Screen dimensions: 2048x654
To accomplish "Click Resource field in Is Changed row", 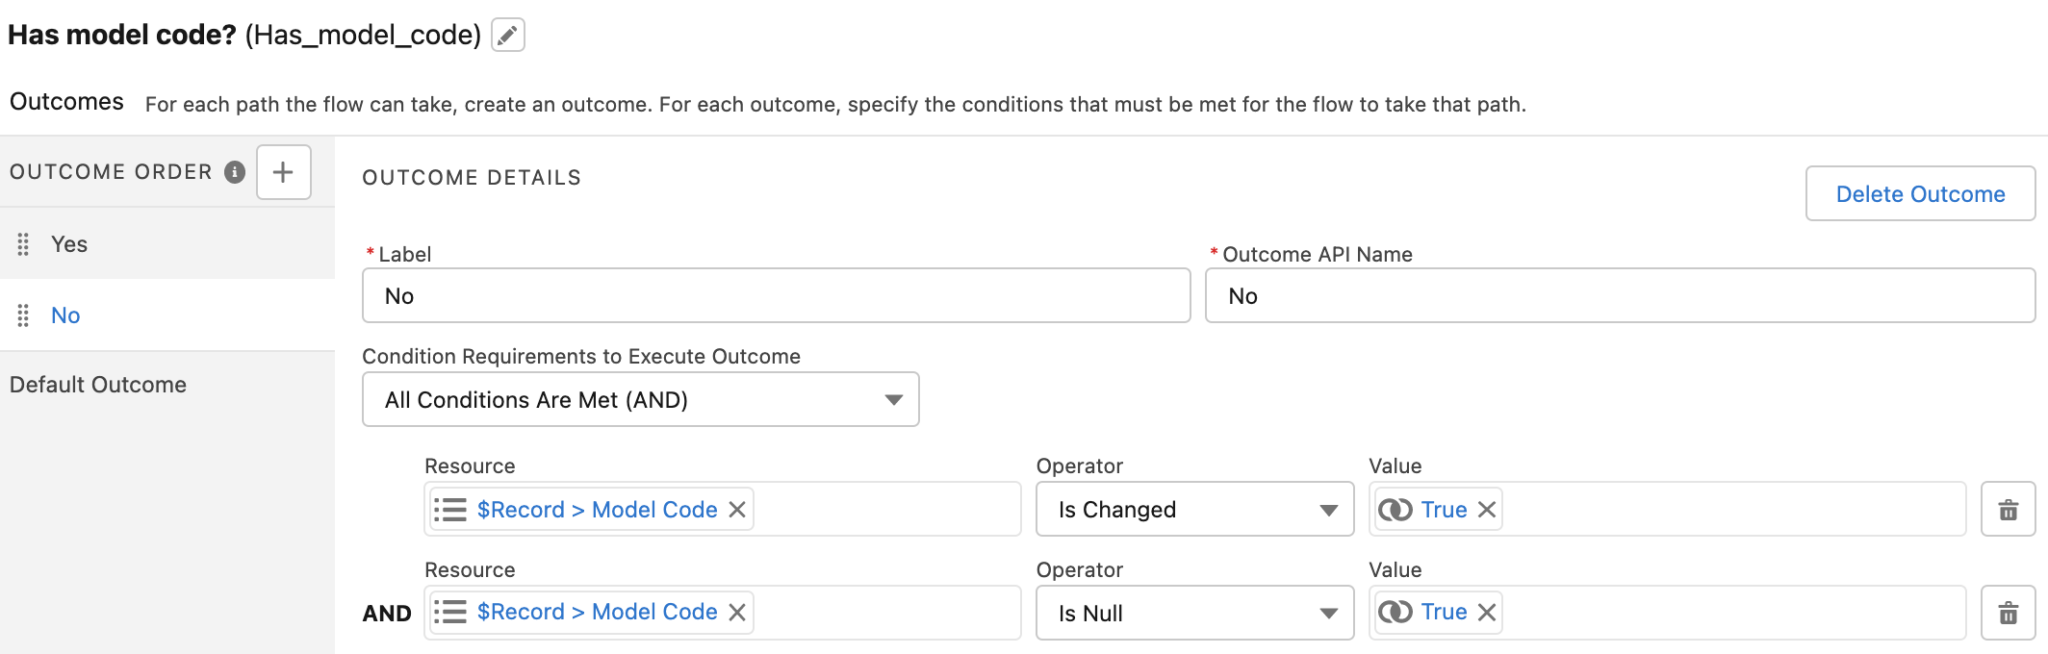I will [722, 510].
